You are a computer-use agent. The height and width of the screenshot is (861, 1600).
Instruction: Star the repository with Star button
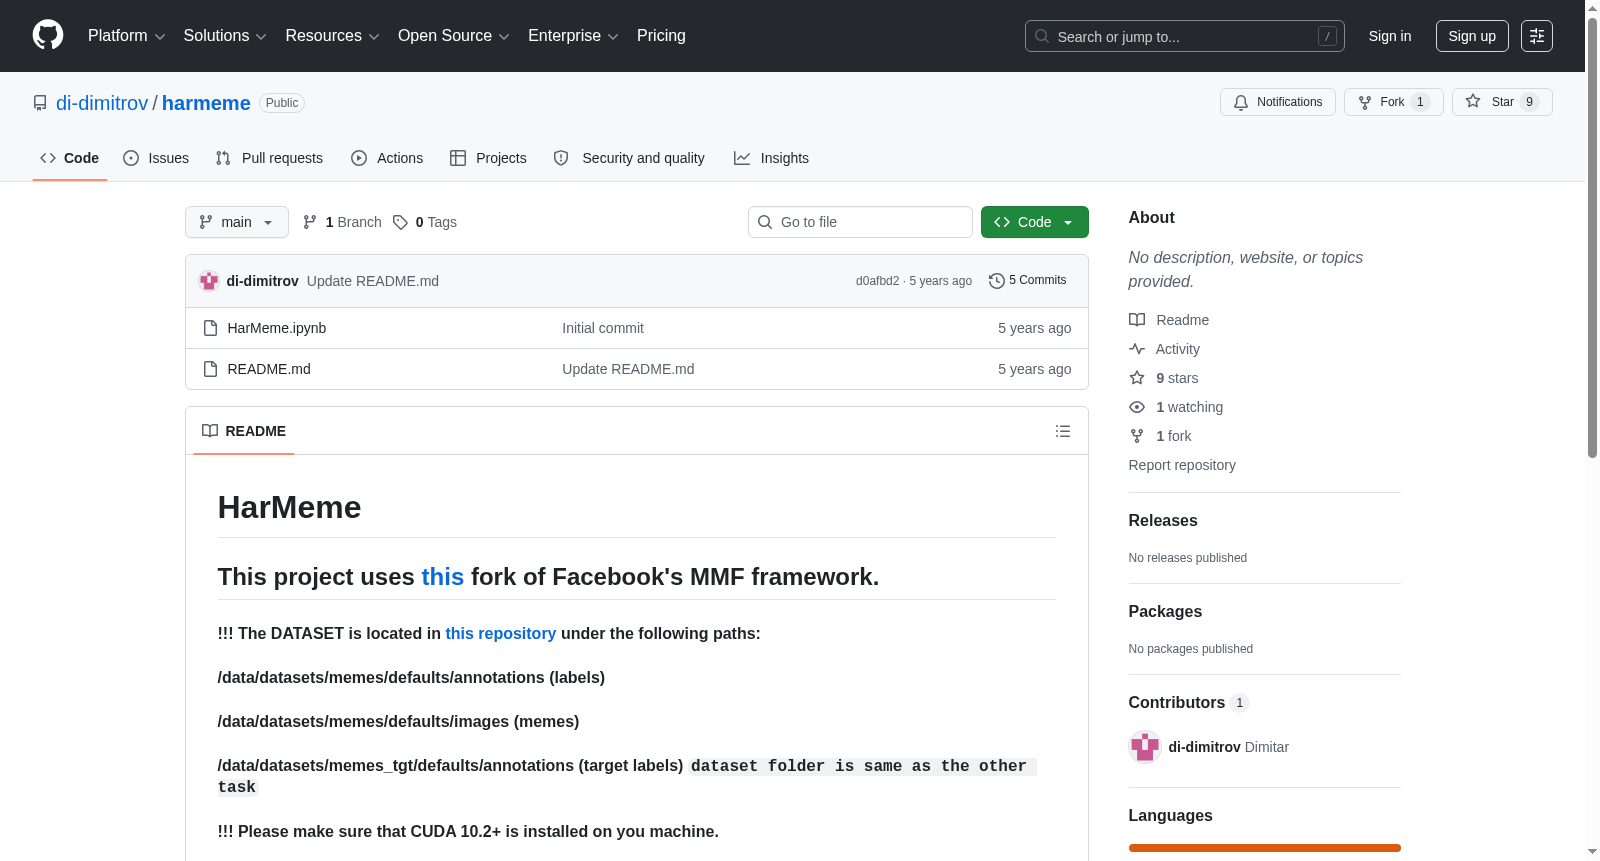pos(1502,102)
